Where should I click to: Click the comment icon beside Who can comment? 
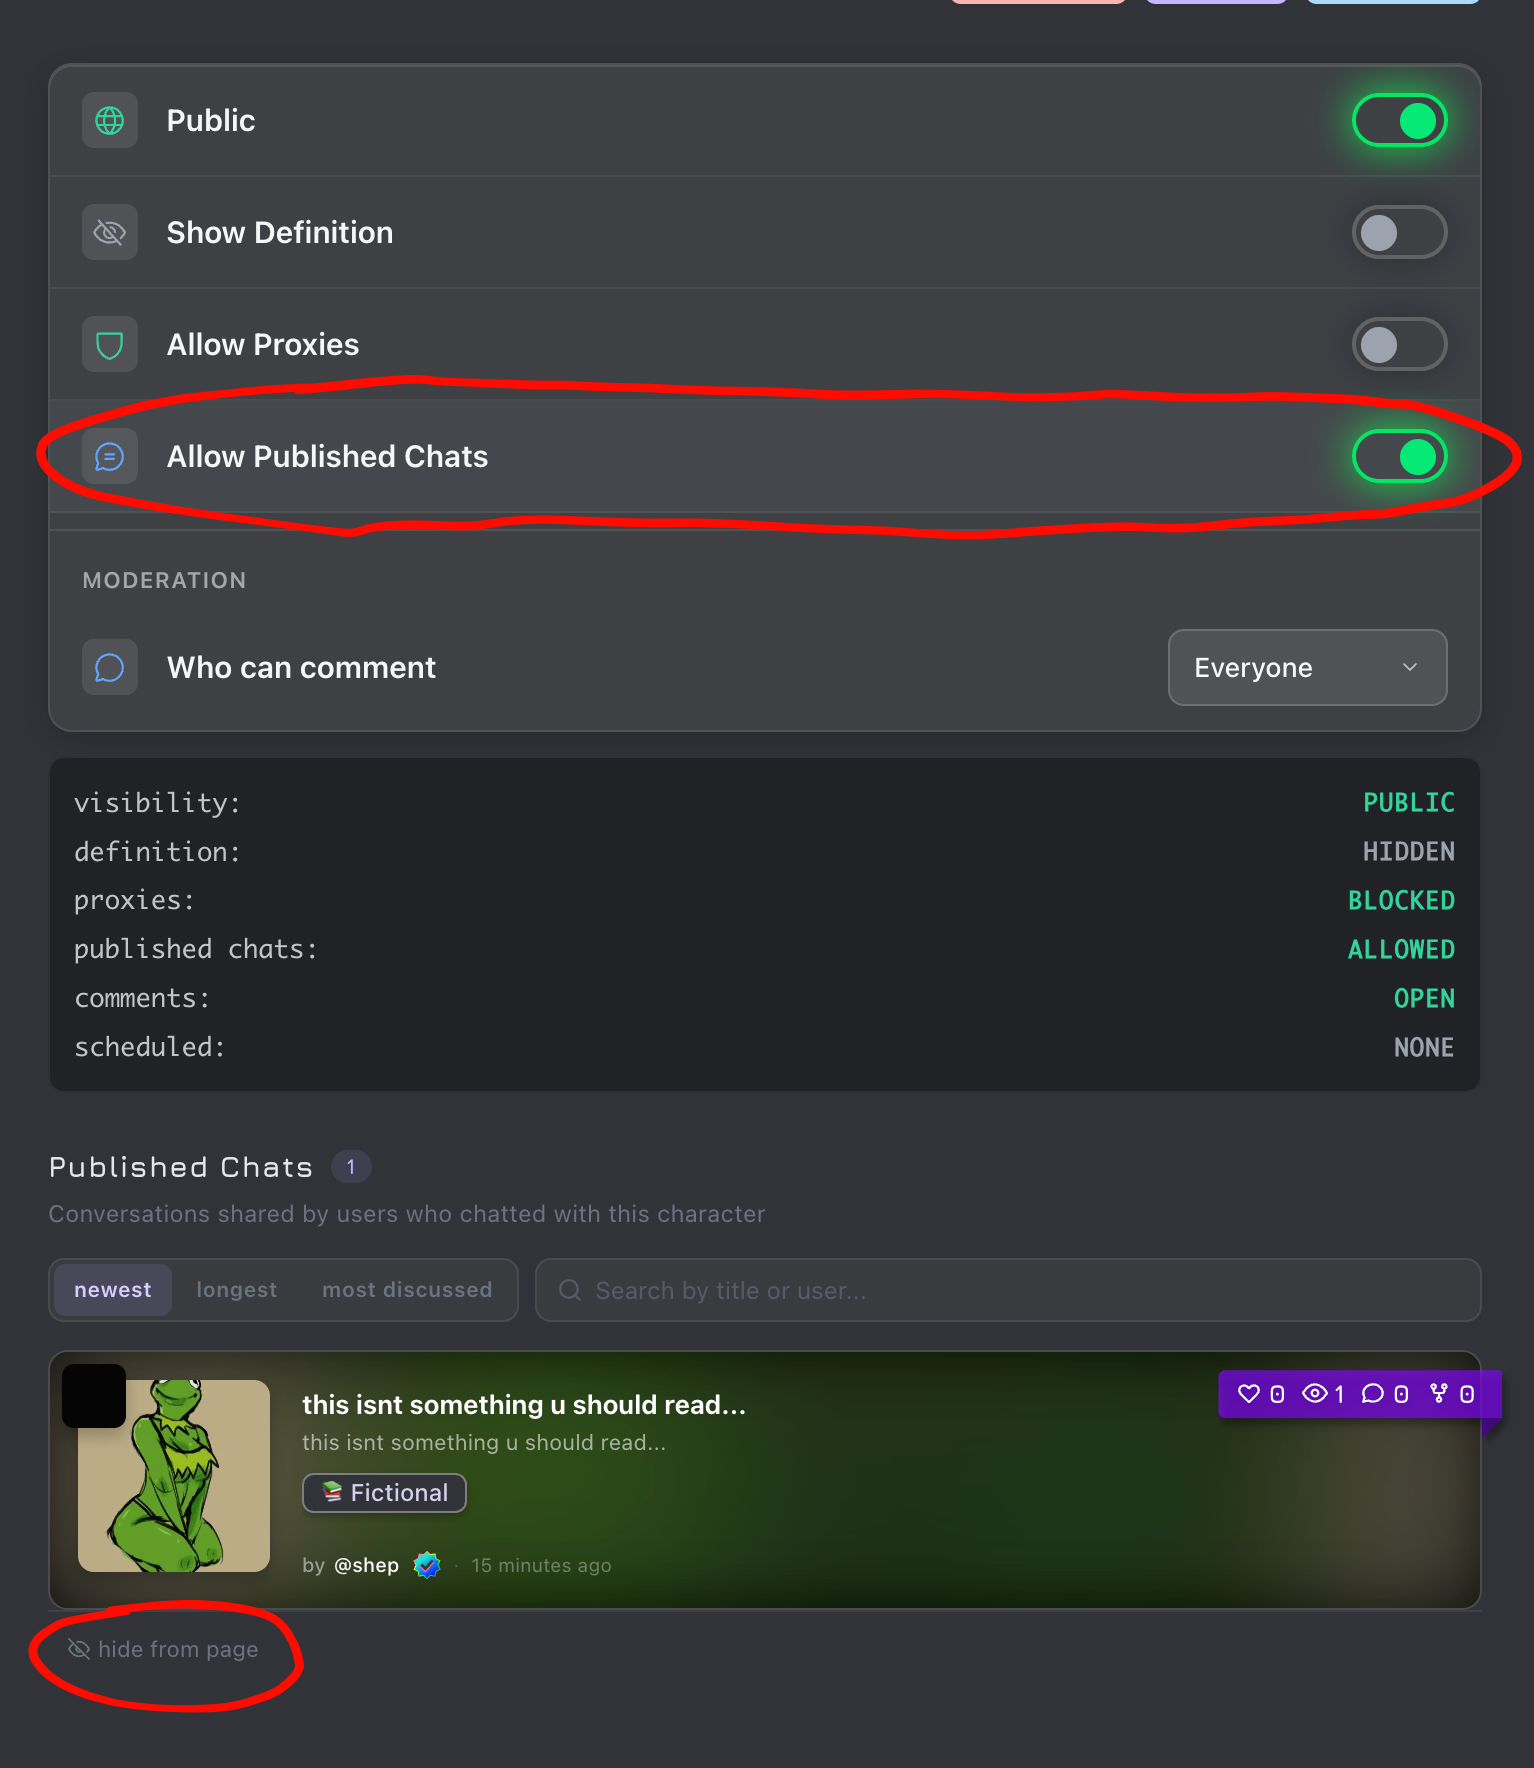tap(110, 668)
